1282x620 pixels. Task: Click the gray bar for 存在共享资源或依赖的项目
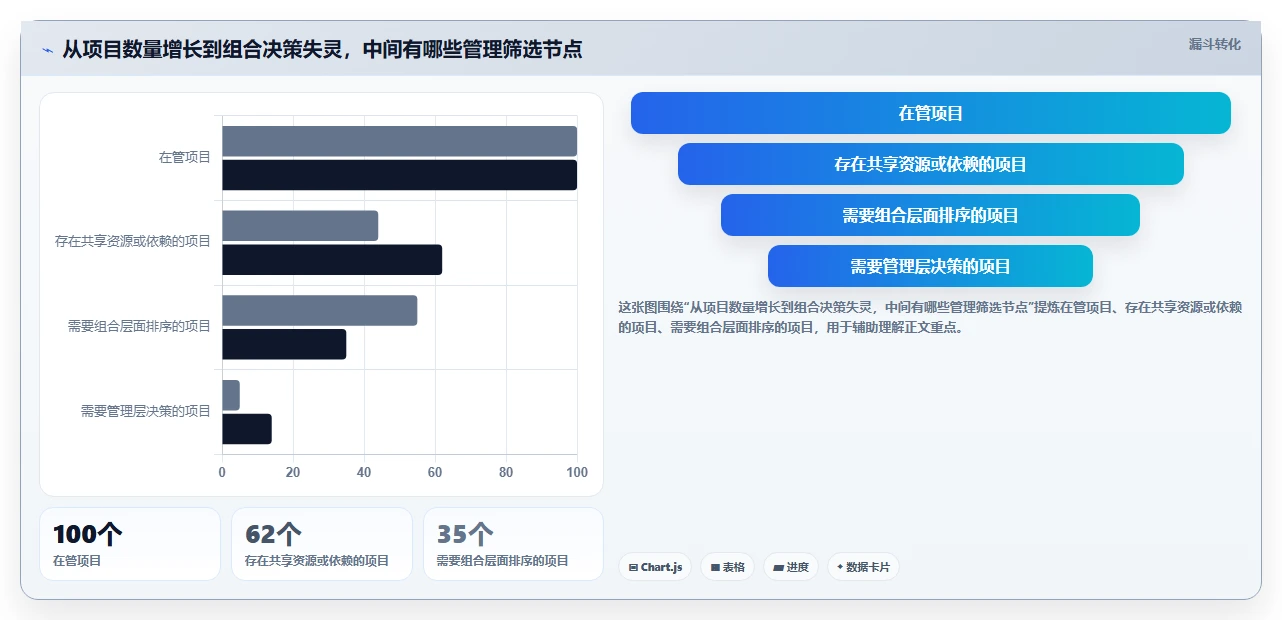(300, 225)
